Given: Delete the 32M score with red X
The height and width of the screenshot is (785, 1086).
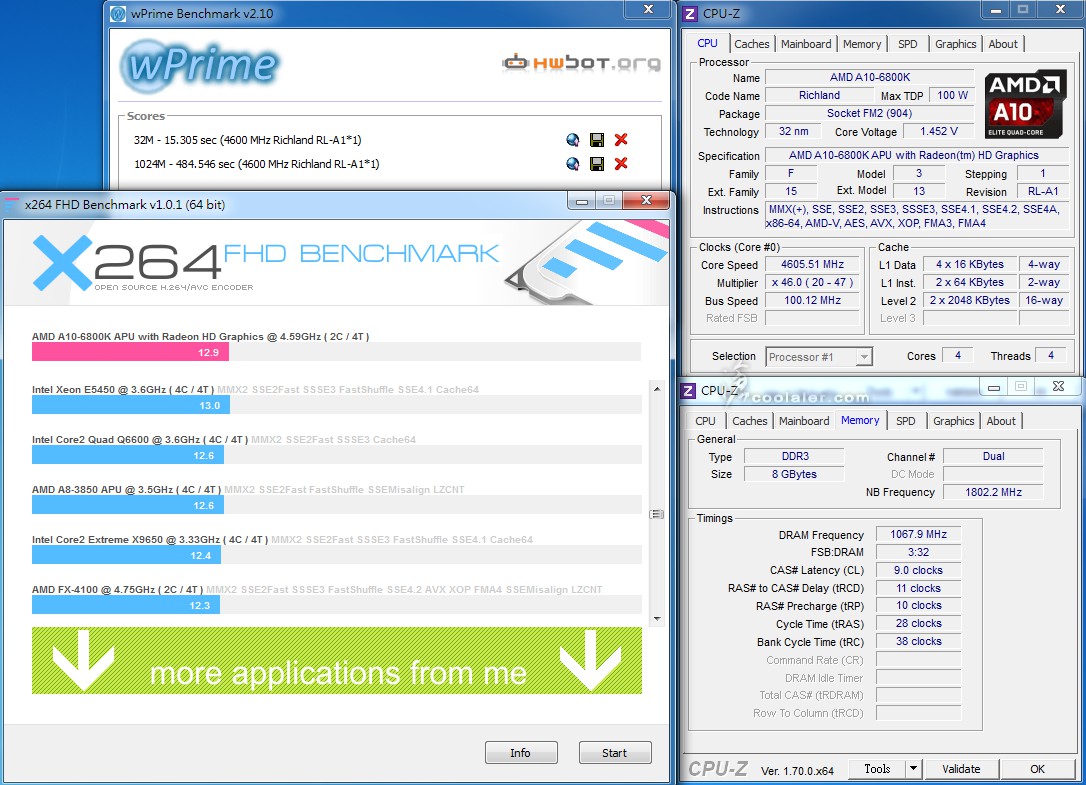Looking at the screenshot, I should point(621,140).
